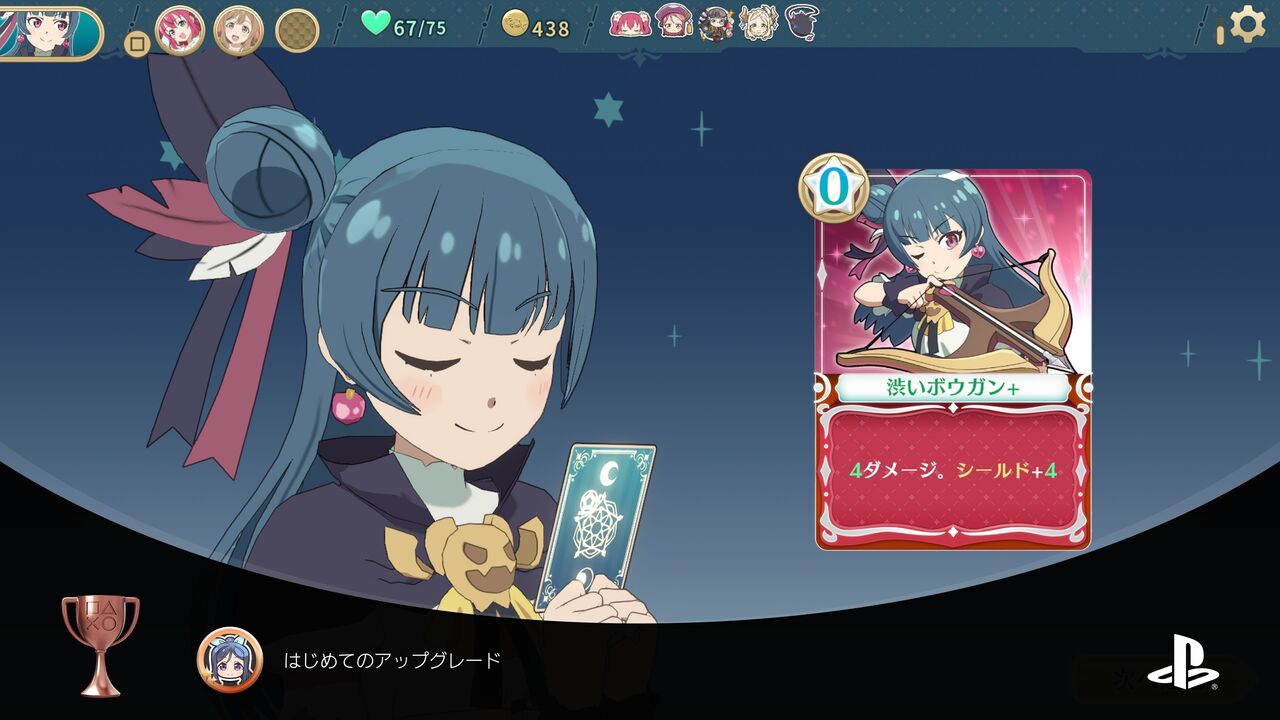
Task: Click the bronze trophy notification icon
Action: [100, 645]
